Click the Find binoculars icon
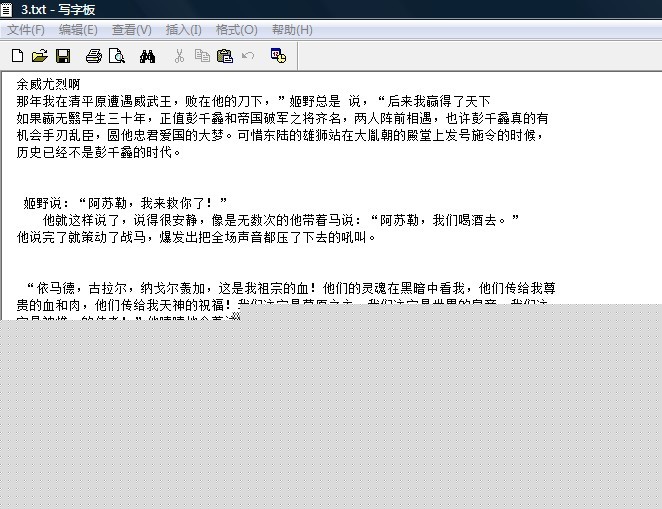This screenshot has width=662, height=509. tap(147, 56)
